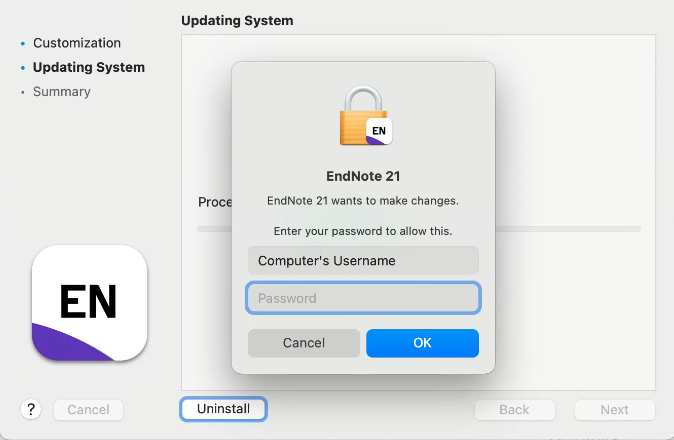Click the large EndNote app logo
This screenshot has height=440, width=674.
click(x=90, y=303)
